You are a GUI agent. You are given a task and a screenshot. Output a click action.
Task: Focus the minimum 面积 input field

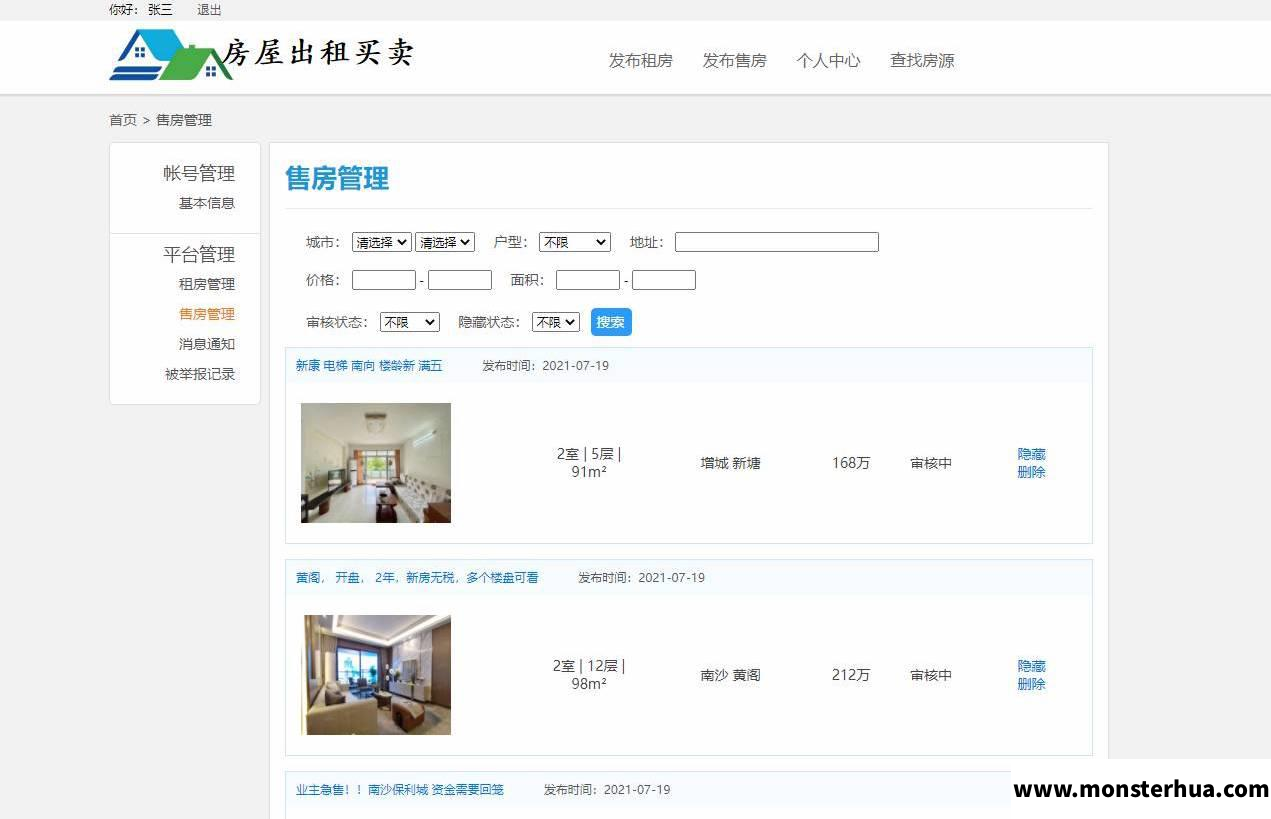tap(588, 280)
